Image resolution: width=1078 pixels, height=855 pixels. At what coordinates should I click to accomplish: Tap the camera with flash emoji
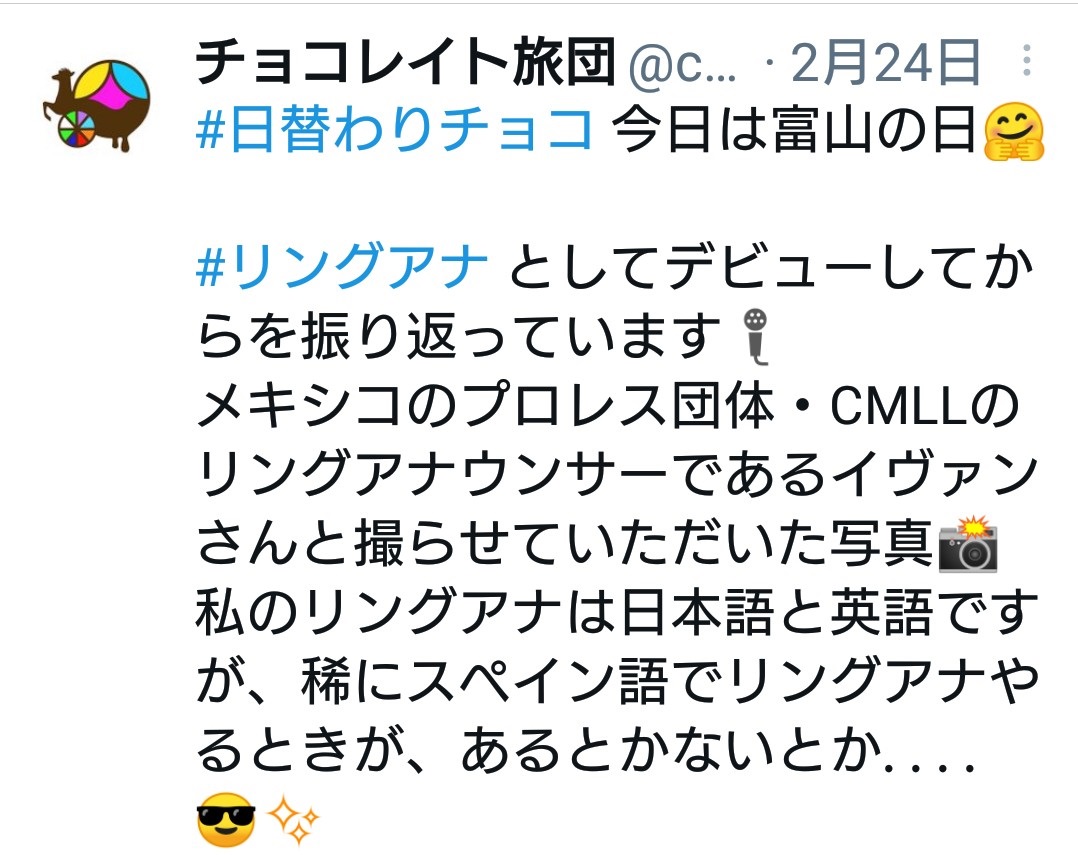968,543
